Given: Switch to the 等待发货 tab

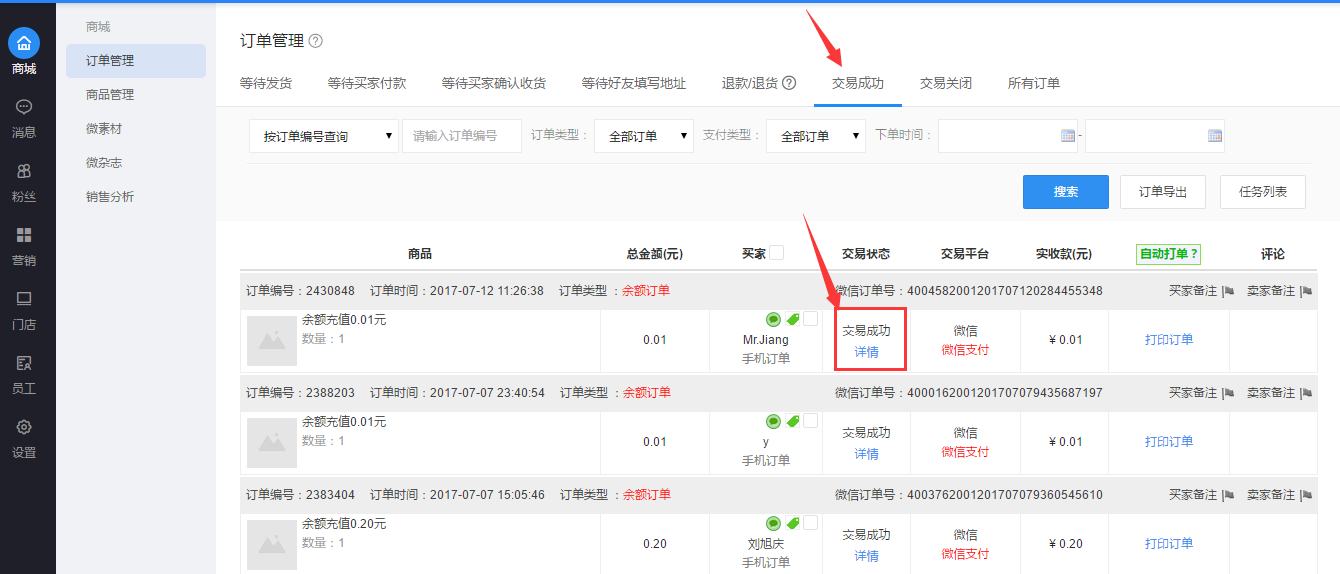Looking at the screenshot, I should pyautogui.click(x=266, y=83).
